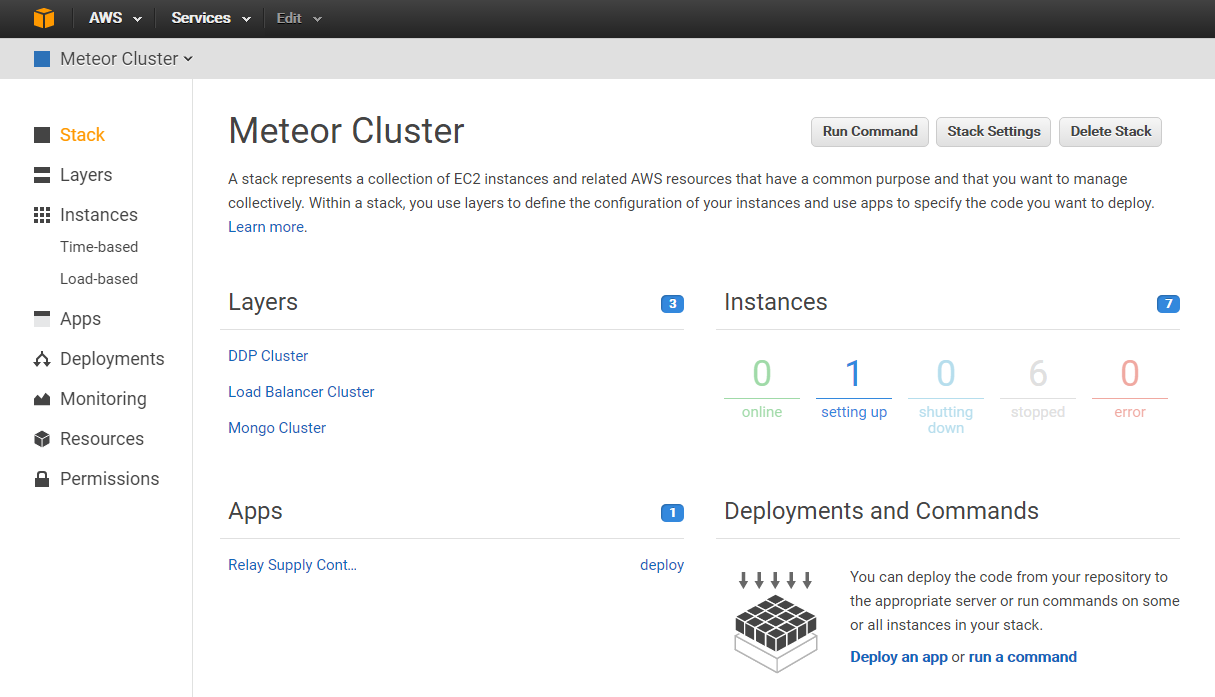Click the 0 online instances counter
The image size is (1215, 697).
(x=762, y=389)
